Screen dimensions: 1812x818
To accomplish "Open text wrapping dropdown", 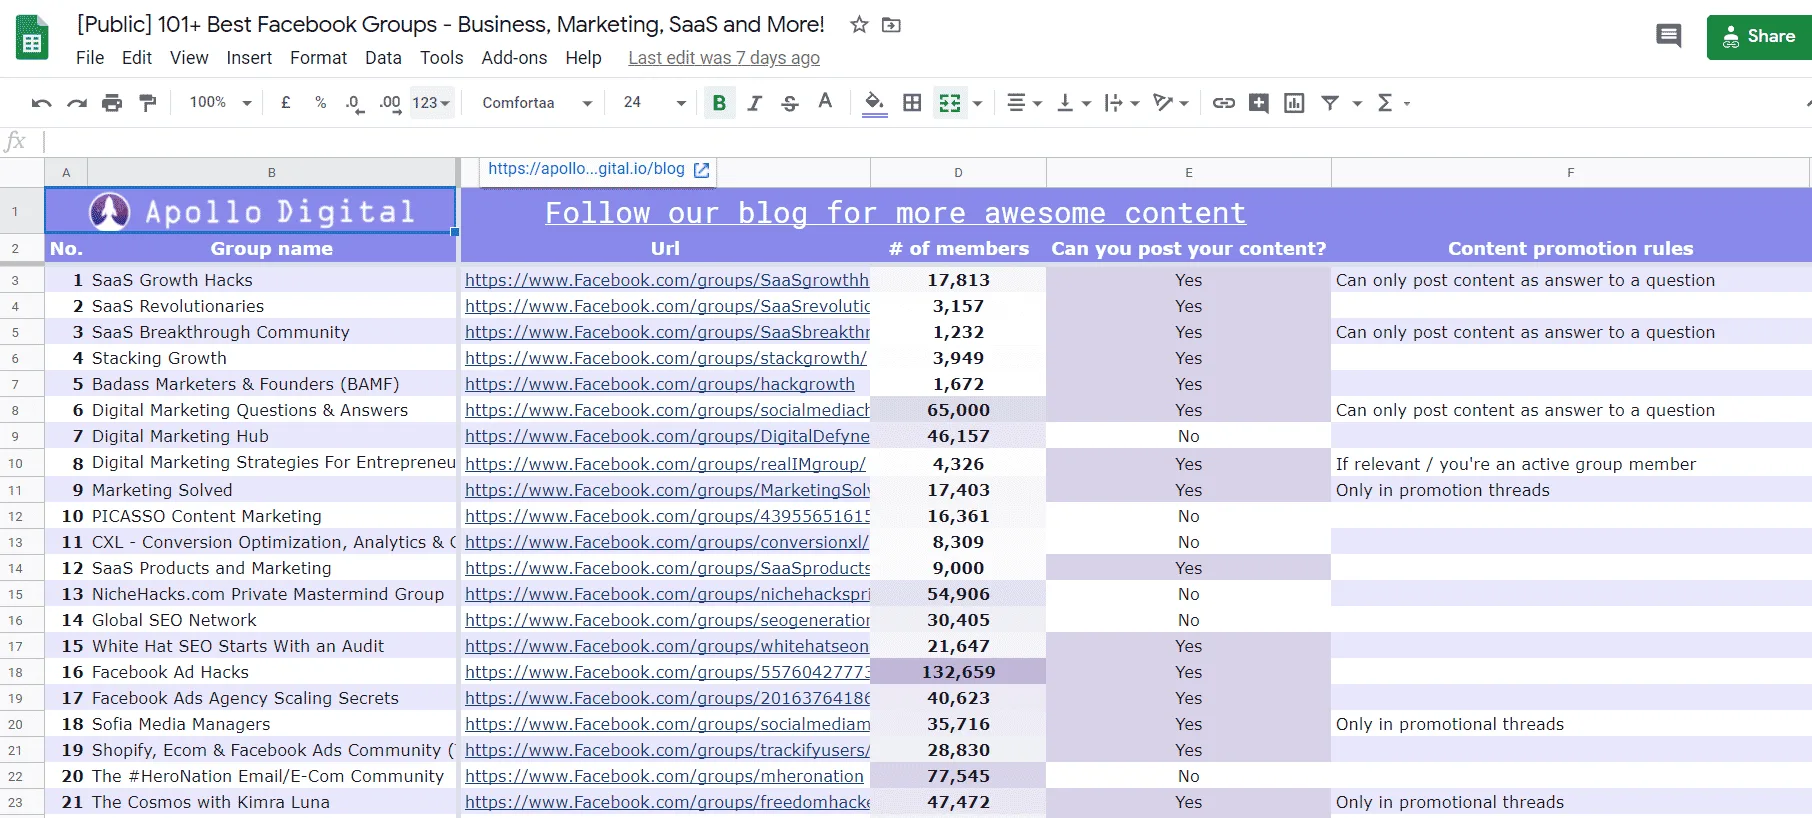I will [1122, 103].
